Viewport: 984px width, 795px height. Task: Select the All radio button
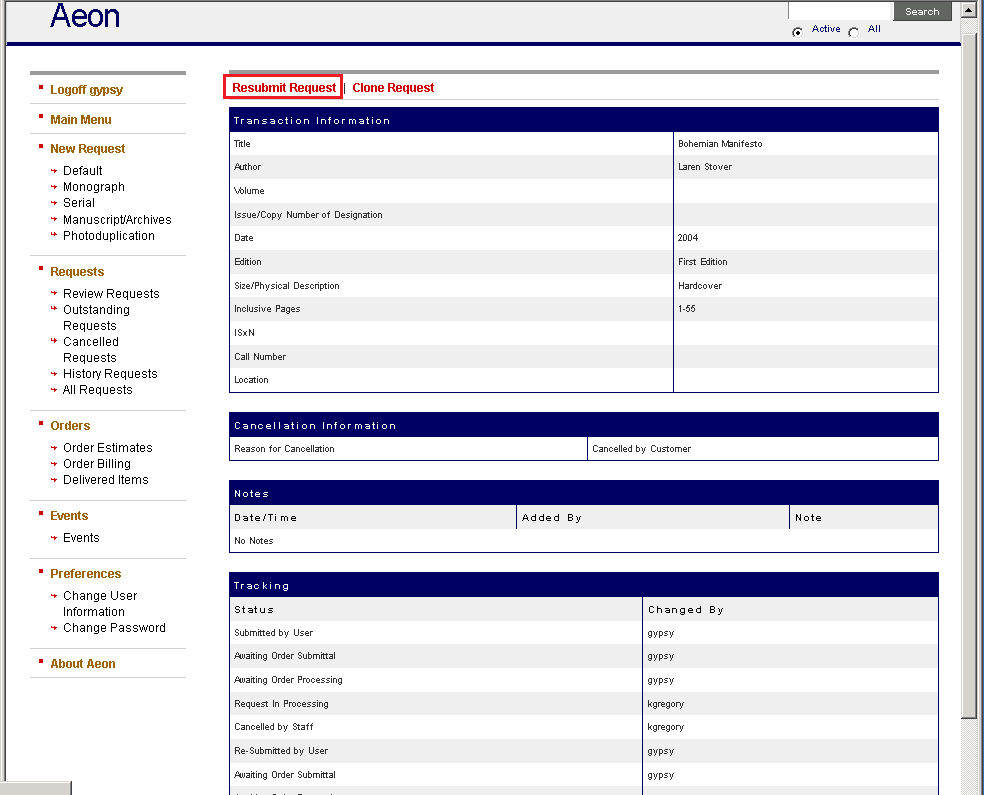(854, 30)
